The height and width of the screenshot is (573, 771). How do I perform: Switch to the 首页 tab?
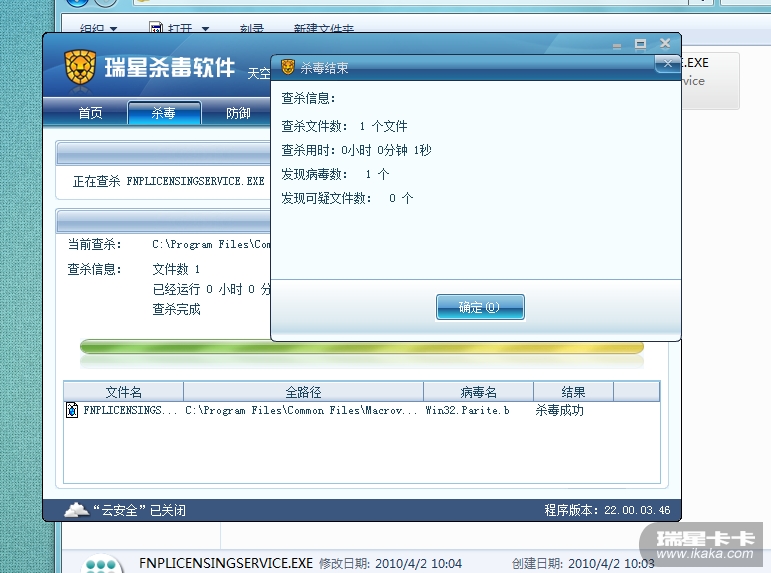coord(90,113)
